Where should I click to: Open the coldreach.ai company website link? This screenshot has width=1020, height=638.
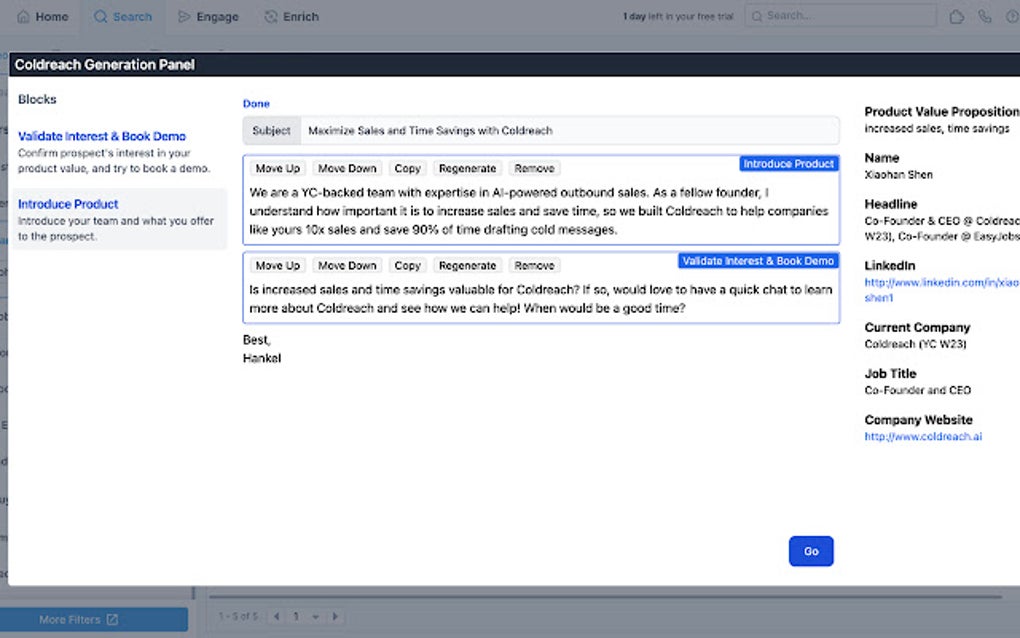pos(923,436)
